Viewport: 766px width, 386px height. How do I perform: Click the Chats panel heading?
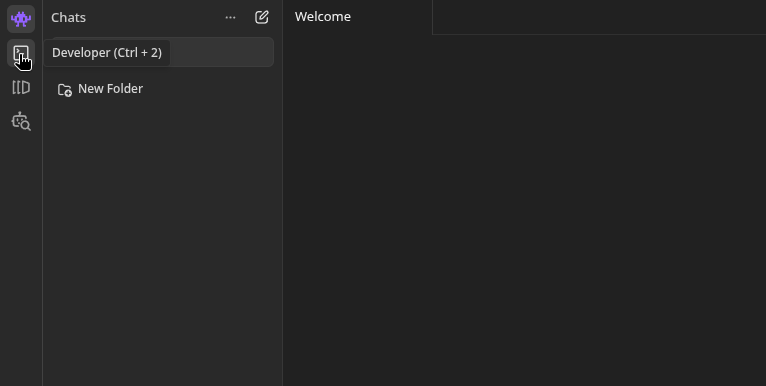(68, 18)
